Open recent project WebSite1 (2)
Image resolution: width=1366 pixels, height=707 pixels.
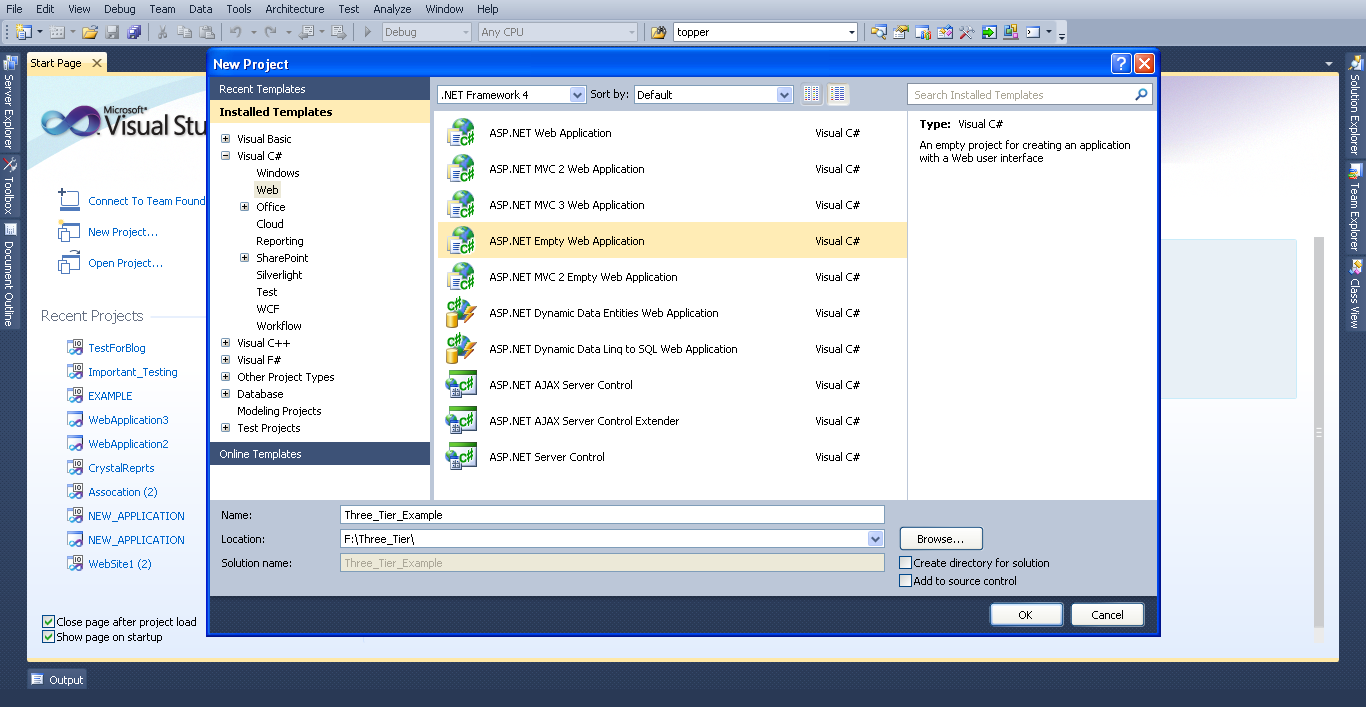tap(120, 564)
